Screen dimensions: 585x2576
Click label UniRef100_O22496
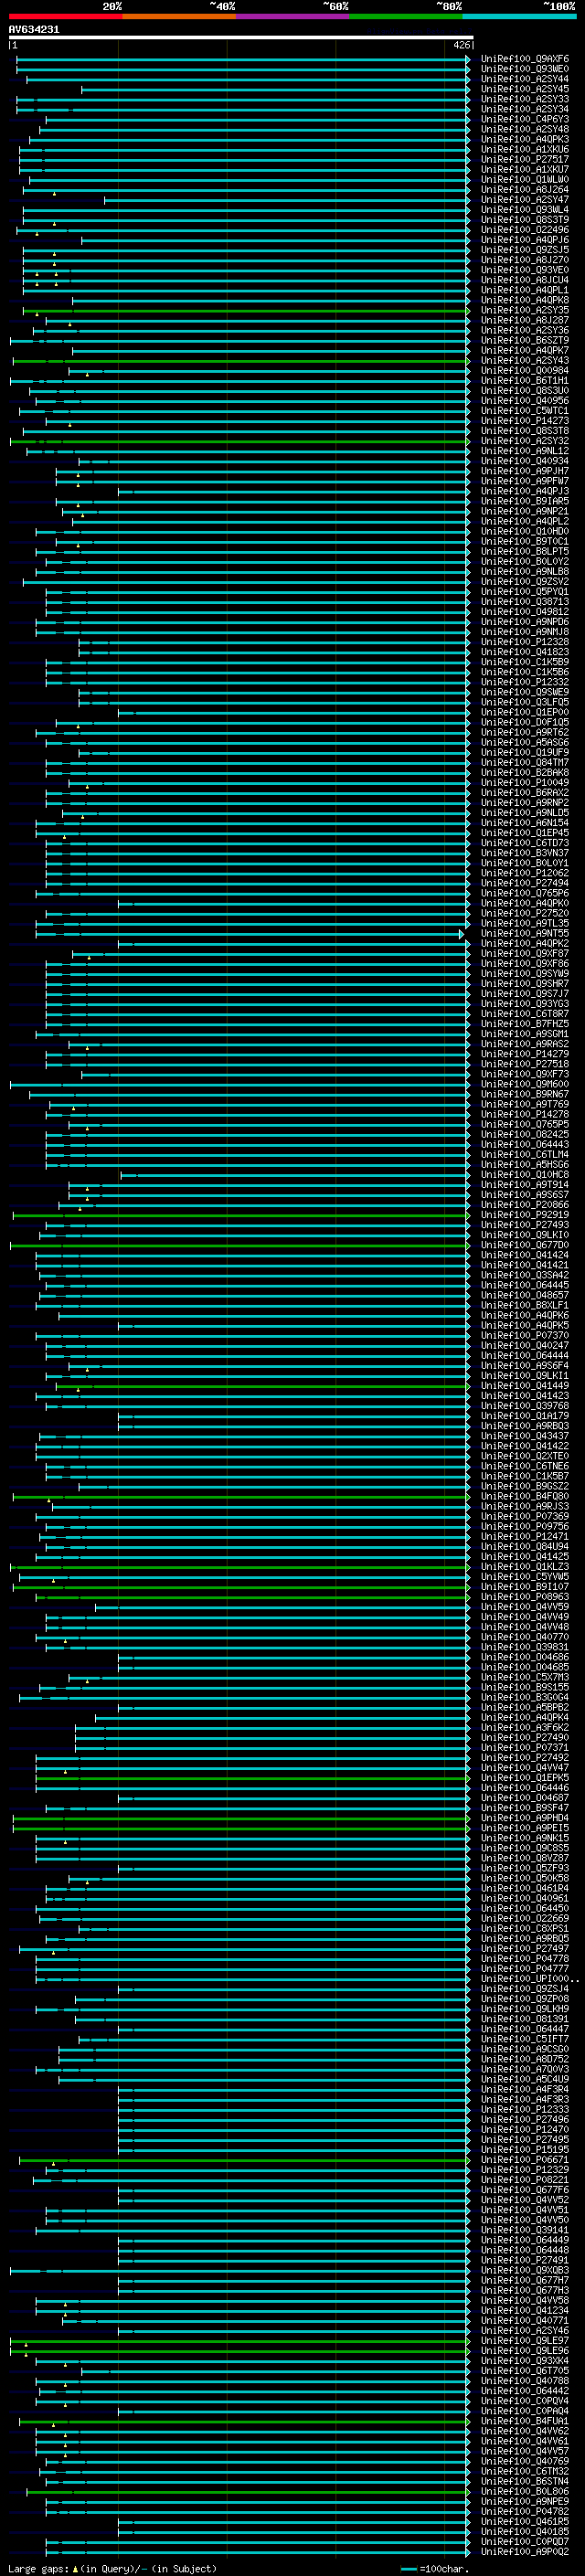(x=525, y=230)
